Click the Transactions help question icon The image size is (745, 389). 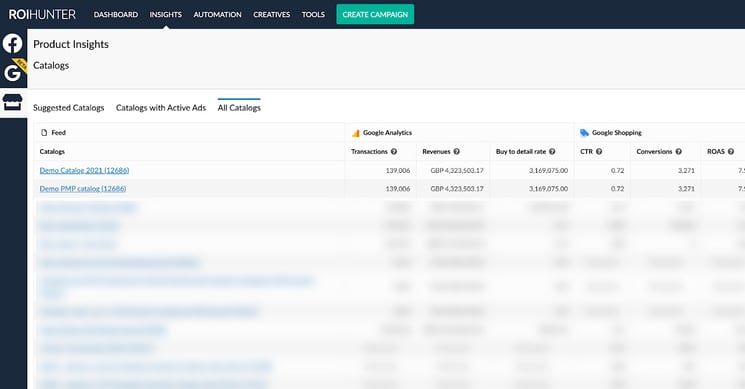coord(394,152)
